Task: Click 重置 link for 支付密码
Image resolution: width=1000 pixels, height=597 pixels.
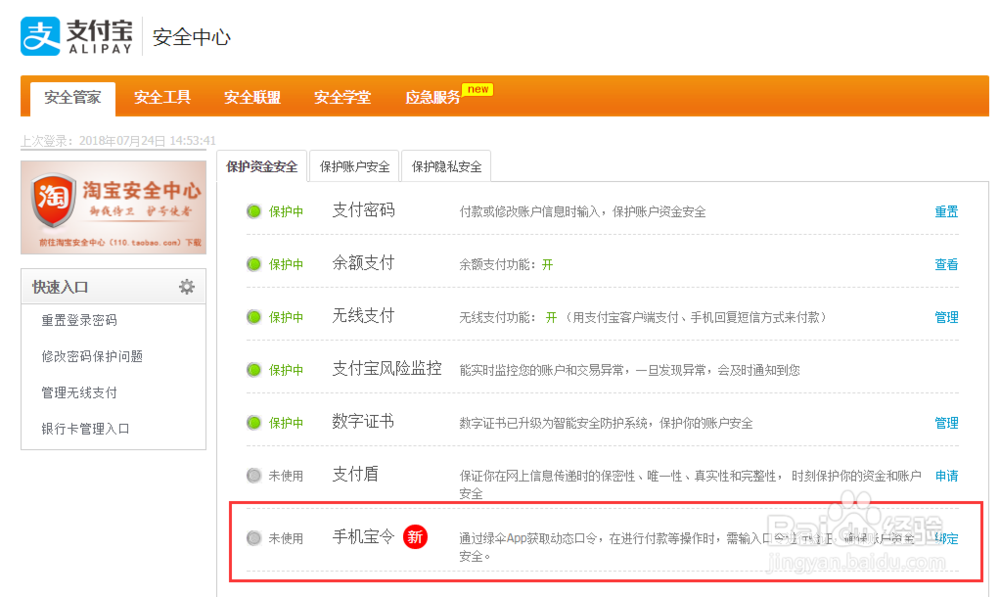Action: pyautogui.click(x=946, y=212)
